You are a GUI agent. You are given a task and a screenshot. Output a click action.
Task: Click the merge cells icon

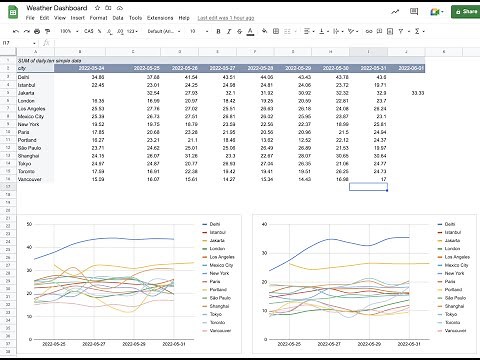287,31
